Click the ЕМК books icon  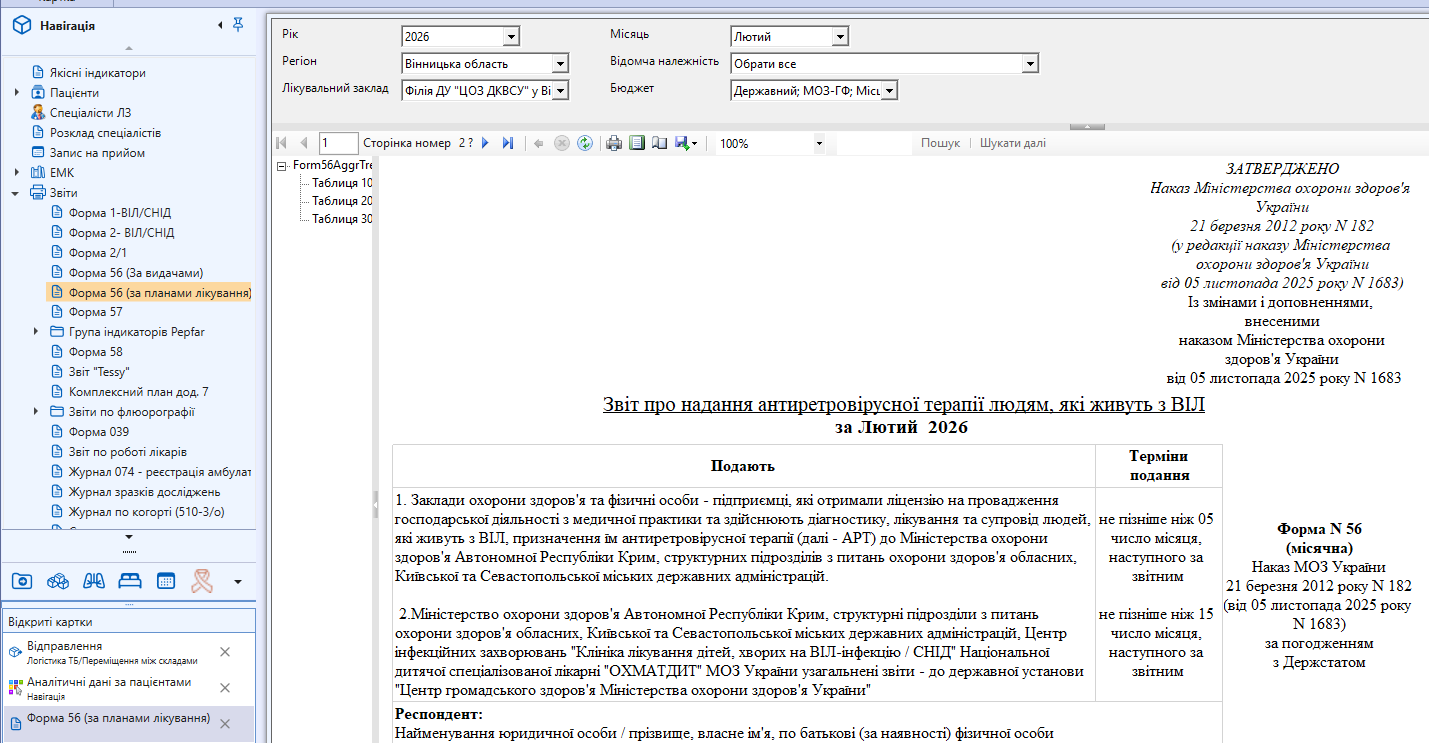pyautogui.click(x=38, y=173)
